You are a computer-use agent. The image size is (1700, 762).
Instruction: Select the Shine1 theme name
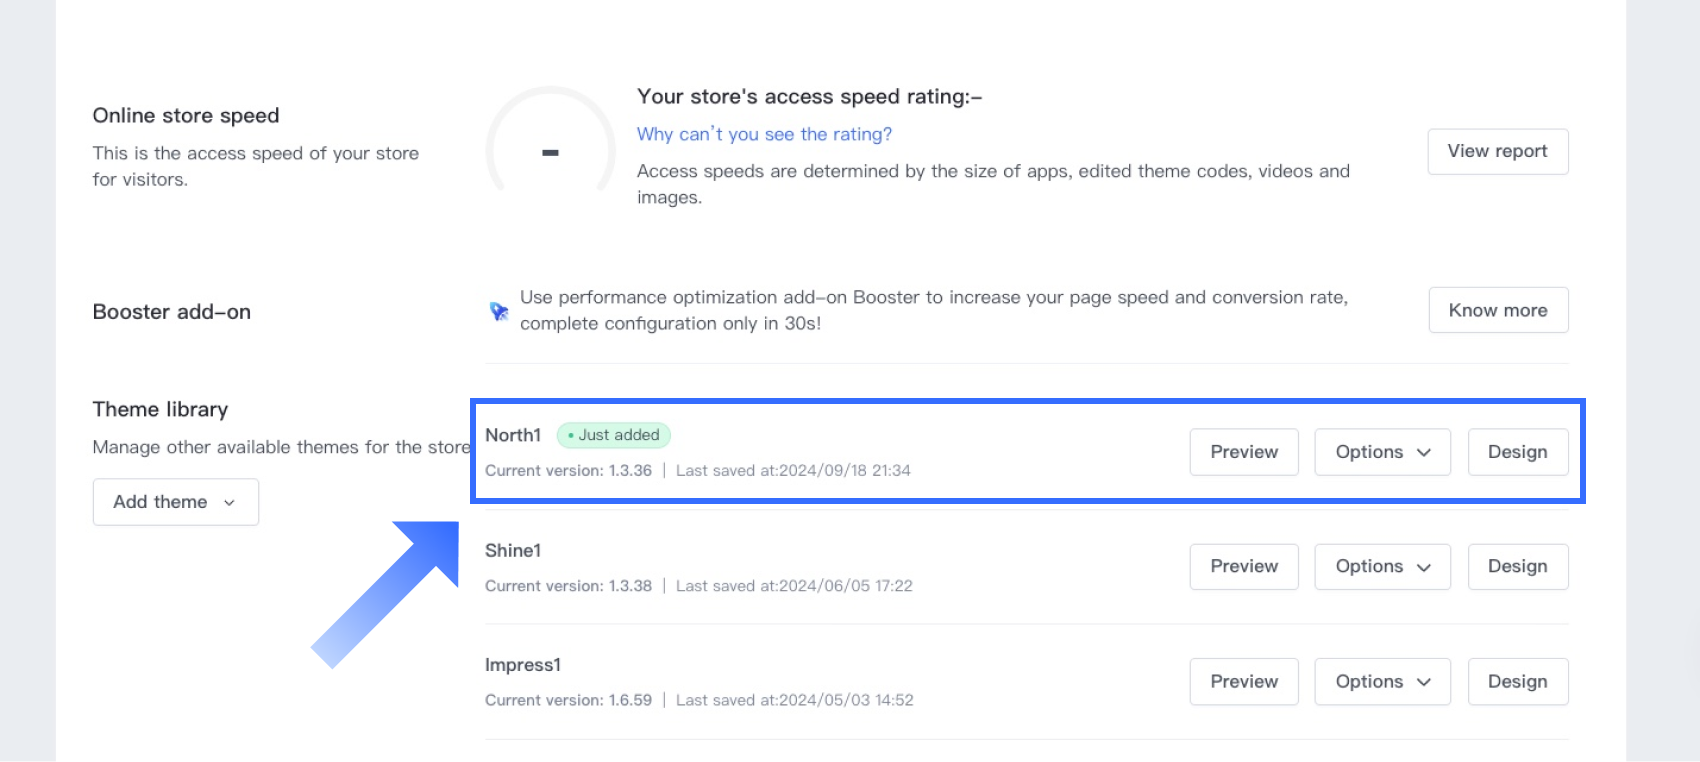[x=513, y=550]
